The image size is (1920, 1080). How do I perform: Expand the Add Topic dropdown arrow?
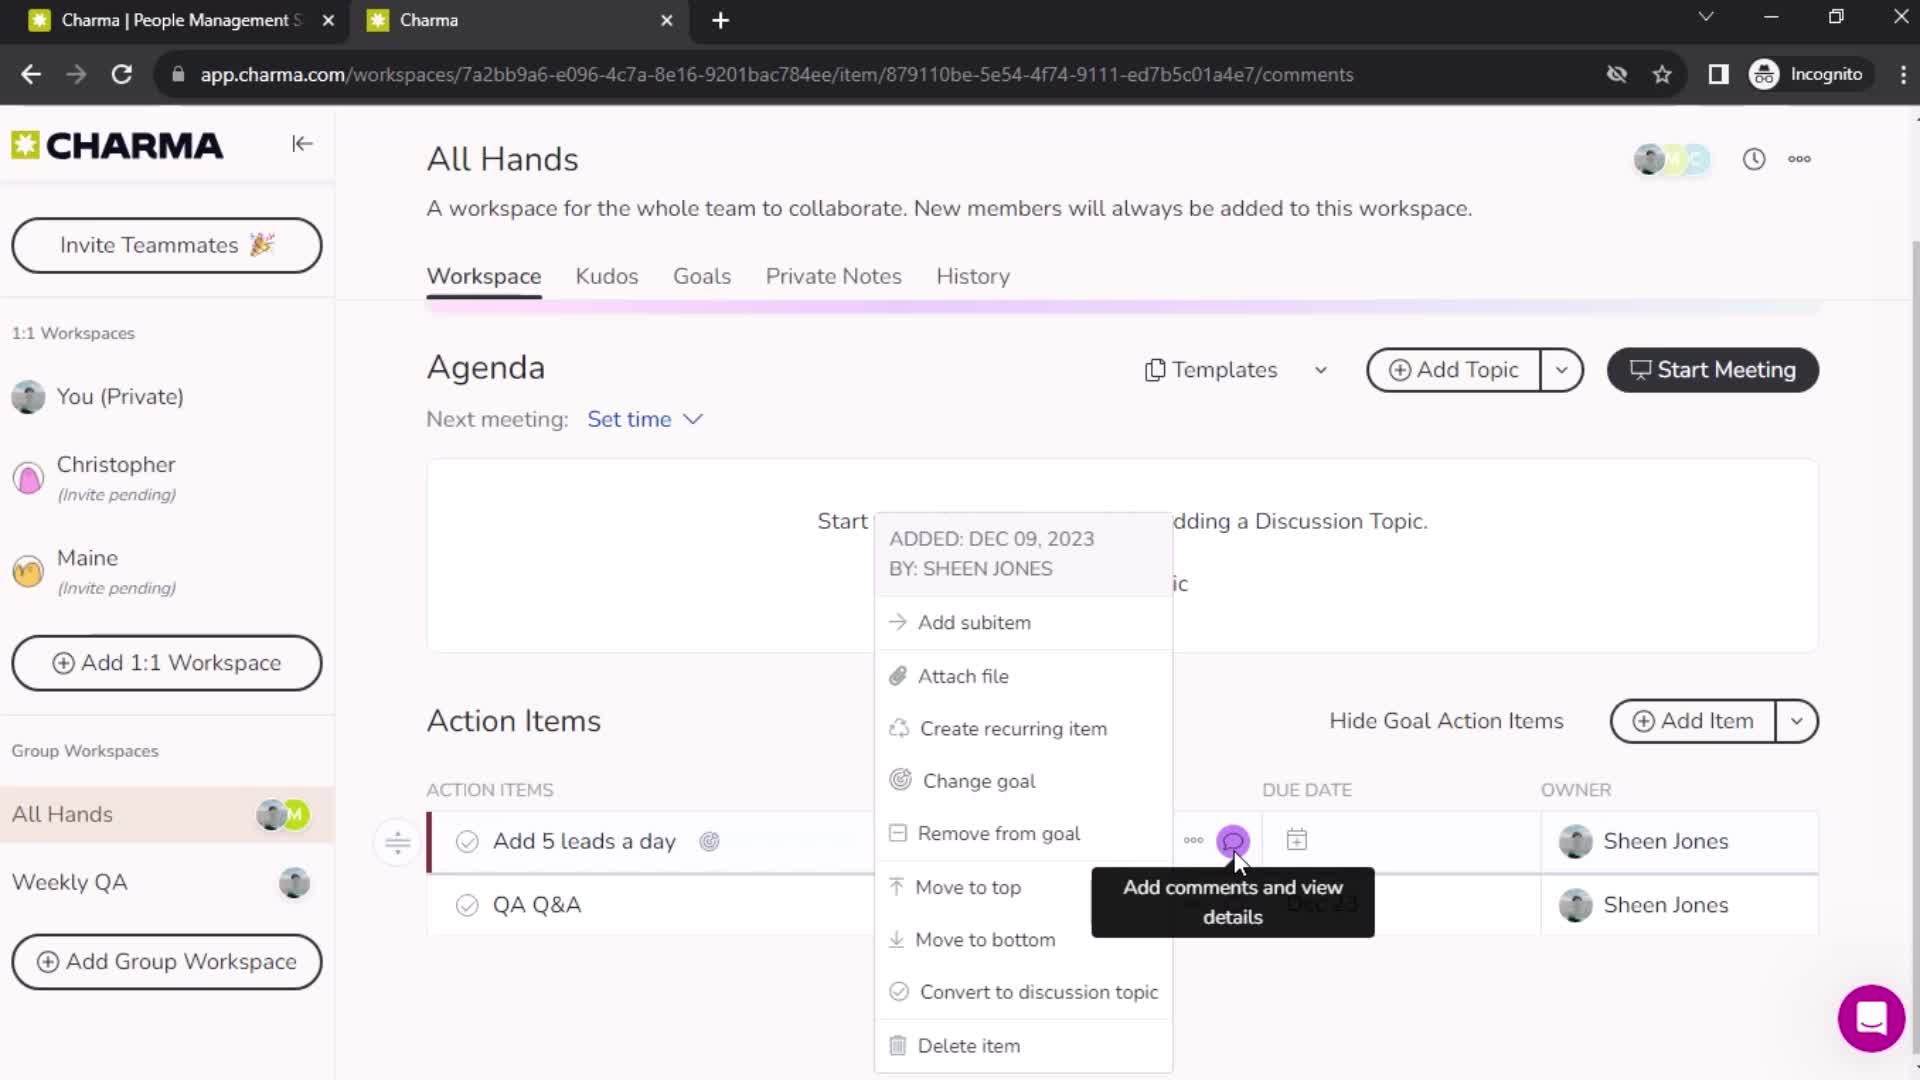pyautogui.click(x=1563, y=369)
